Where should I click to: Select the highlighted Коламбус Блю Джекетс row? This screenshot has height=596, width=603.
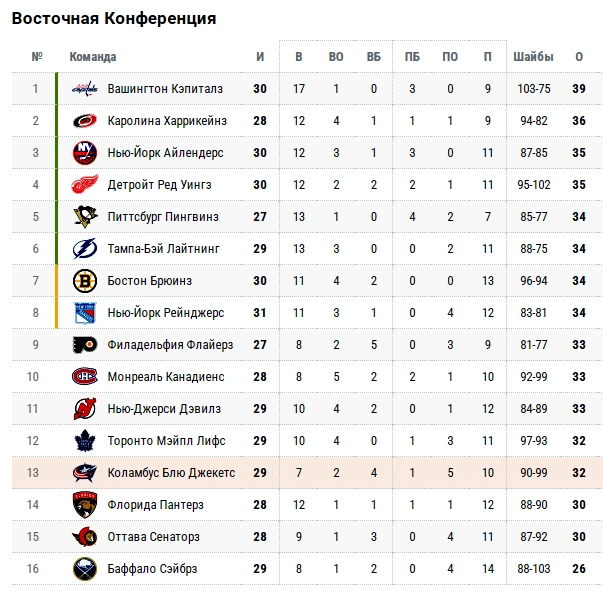[300, 473]
